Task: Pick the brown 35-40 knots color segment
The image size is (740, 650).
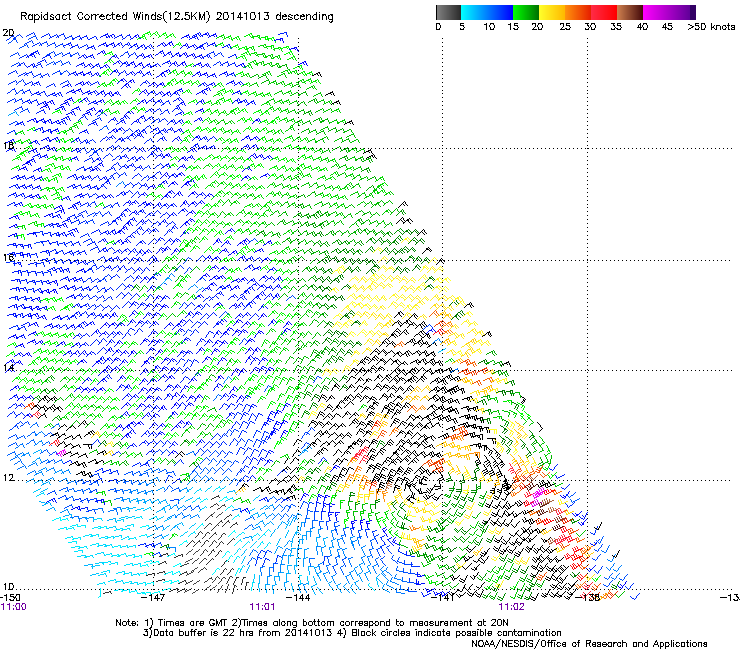Action: pos(630,12)
